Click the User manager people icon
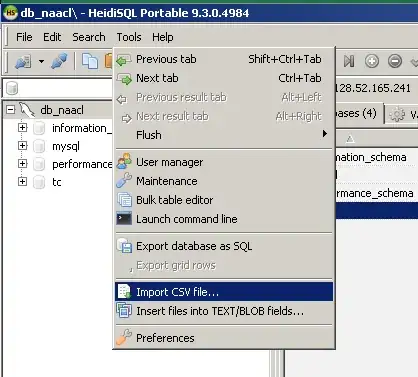 pyautogui.click(x=124, y=161)
